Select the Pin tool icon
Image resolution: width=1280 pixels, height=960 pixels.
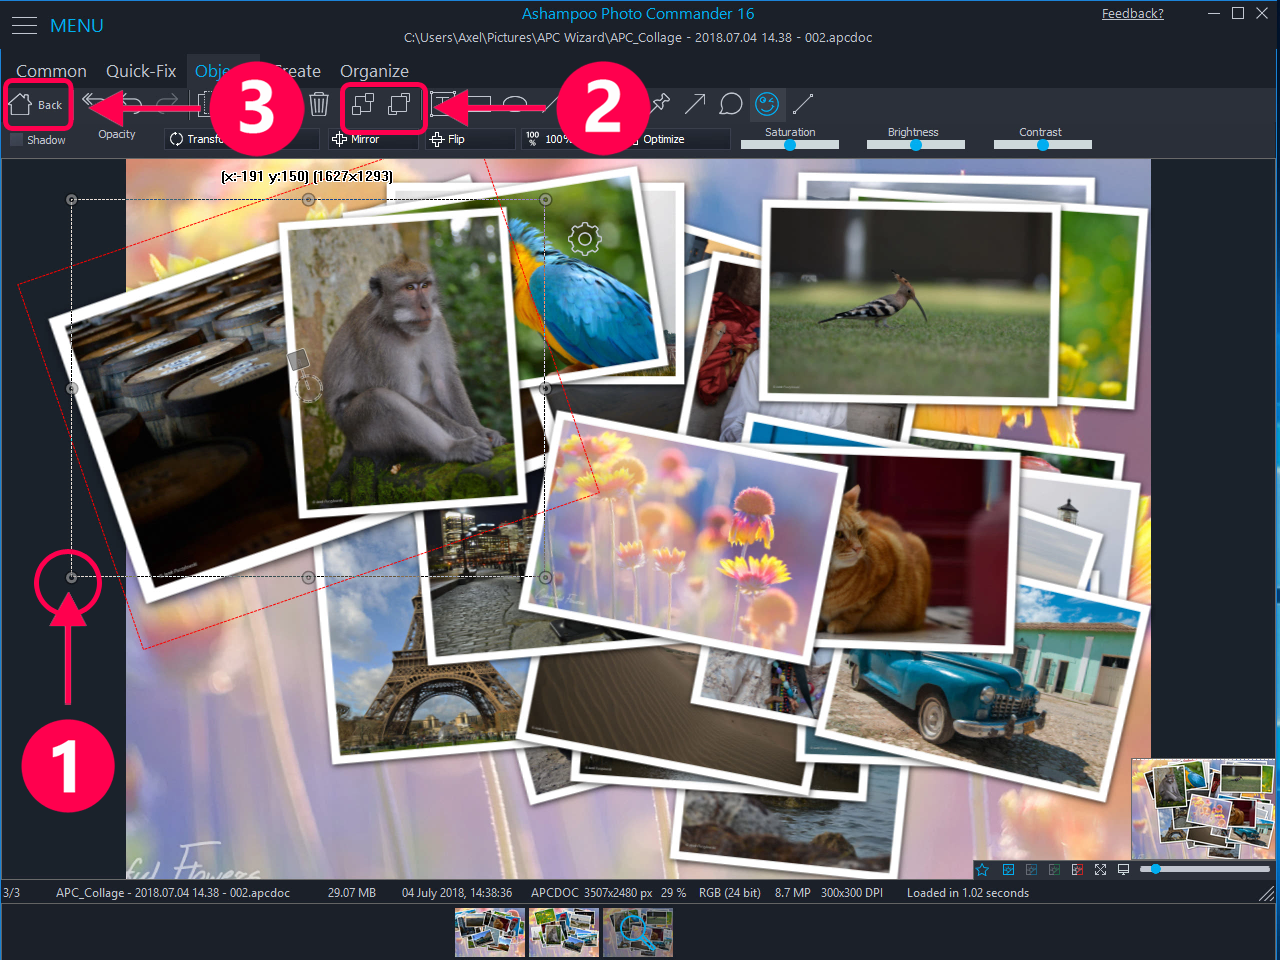pyautogui.click(x=660, y=103)
